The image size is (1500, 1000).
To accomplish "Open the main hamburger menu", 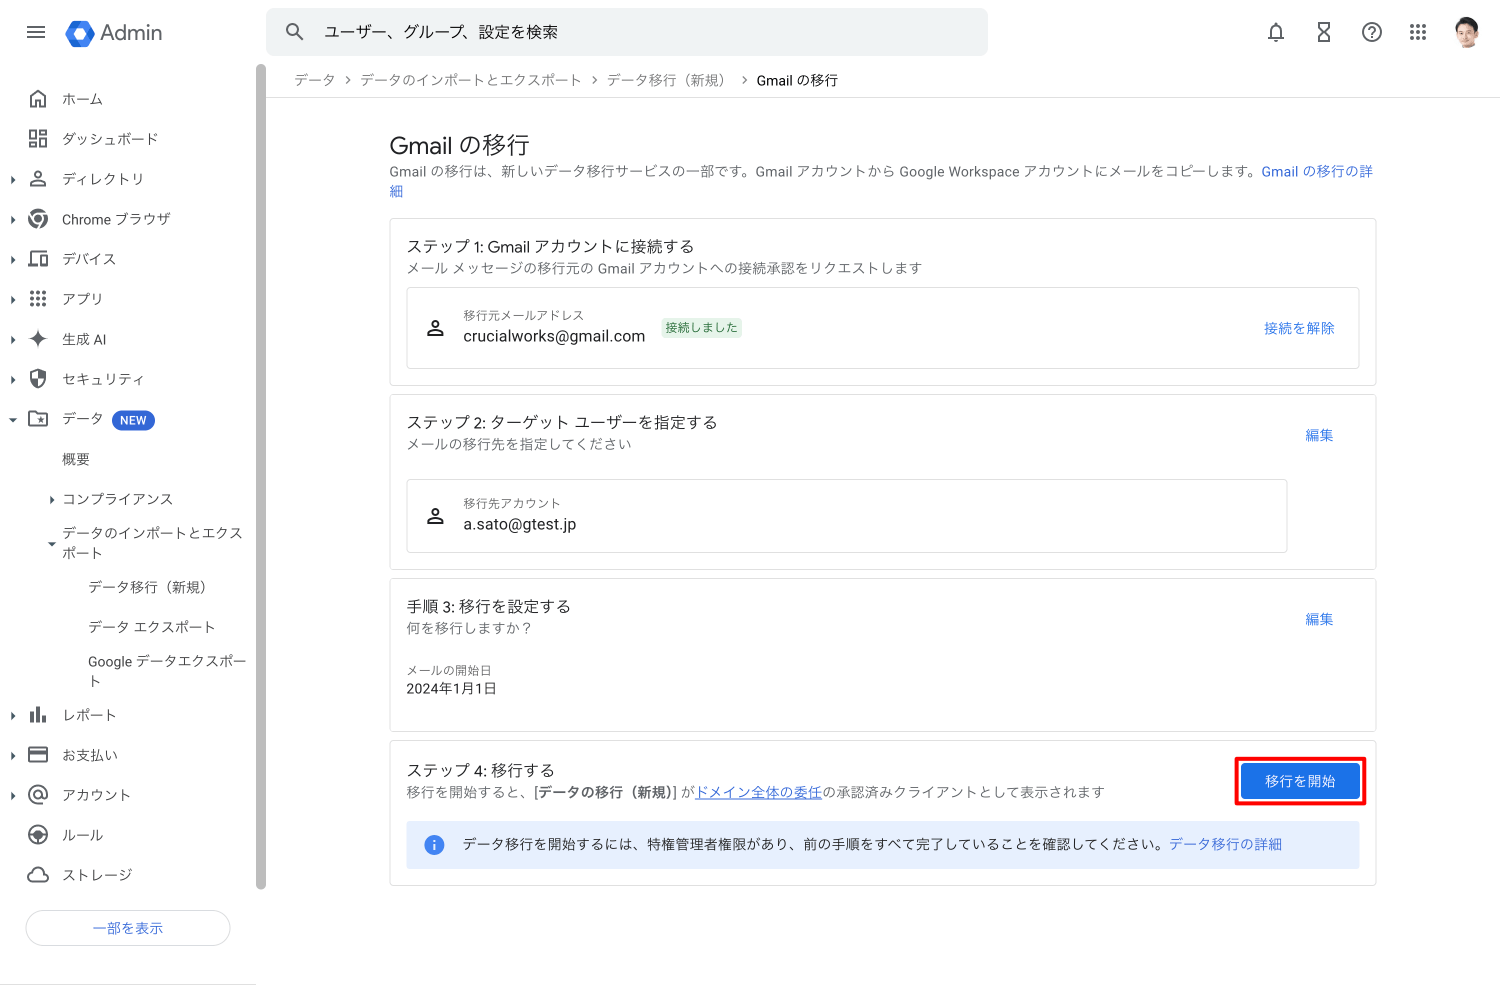I will tap(36, 32).
